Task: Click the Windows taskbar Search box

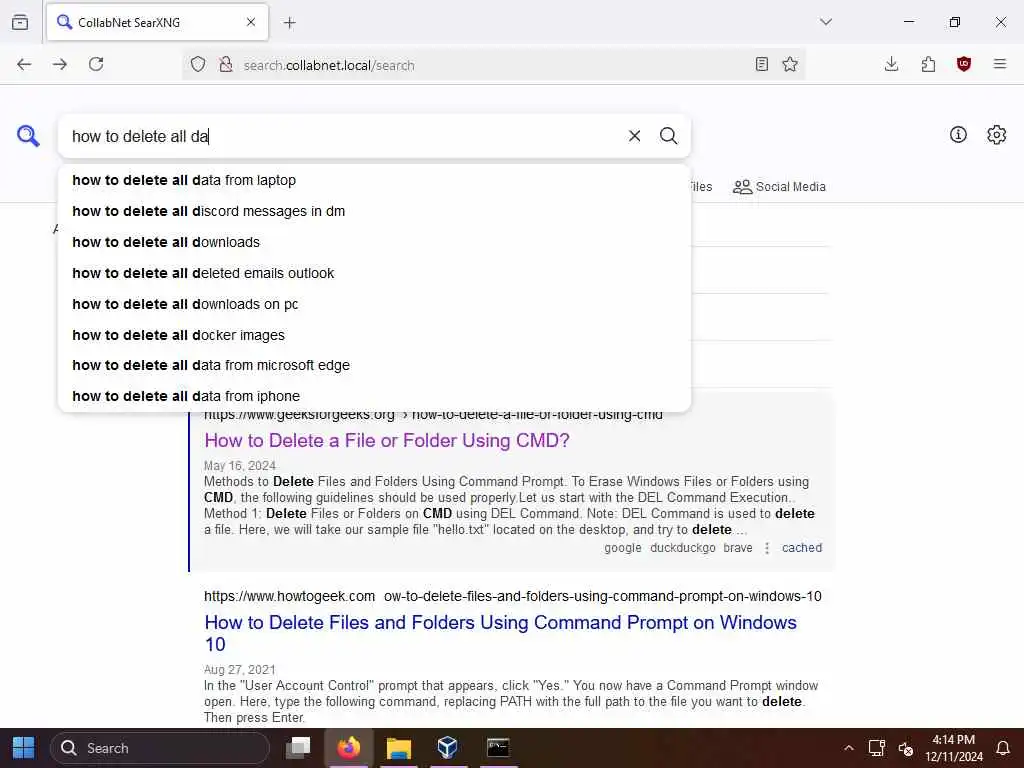Action: [160, 748]
